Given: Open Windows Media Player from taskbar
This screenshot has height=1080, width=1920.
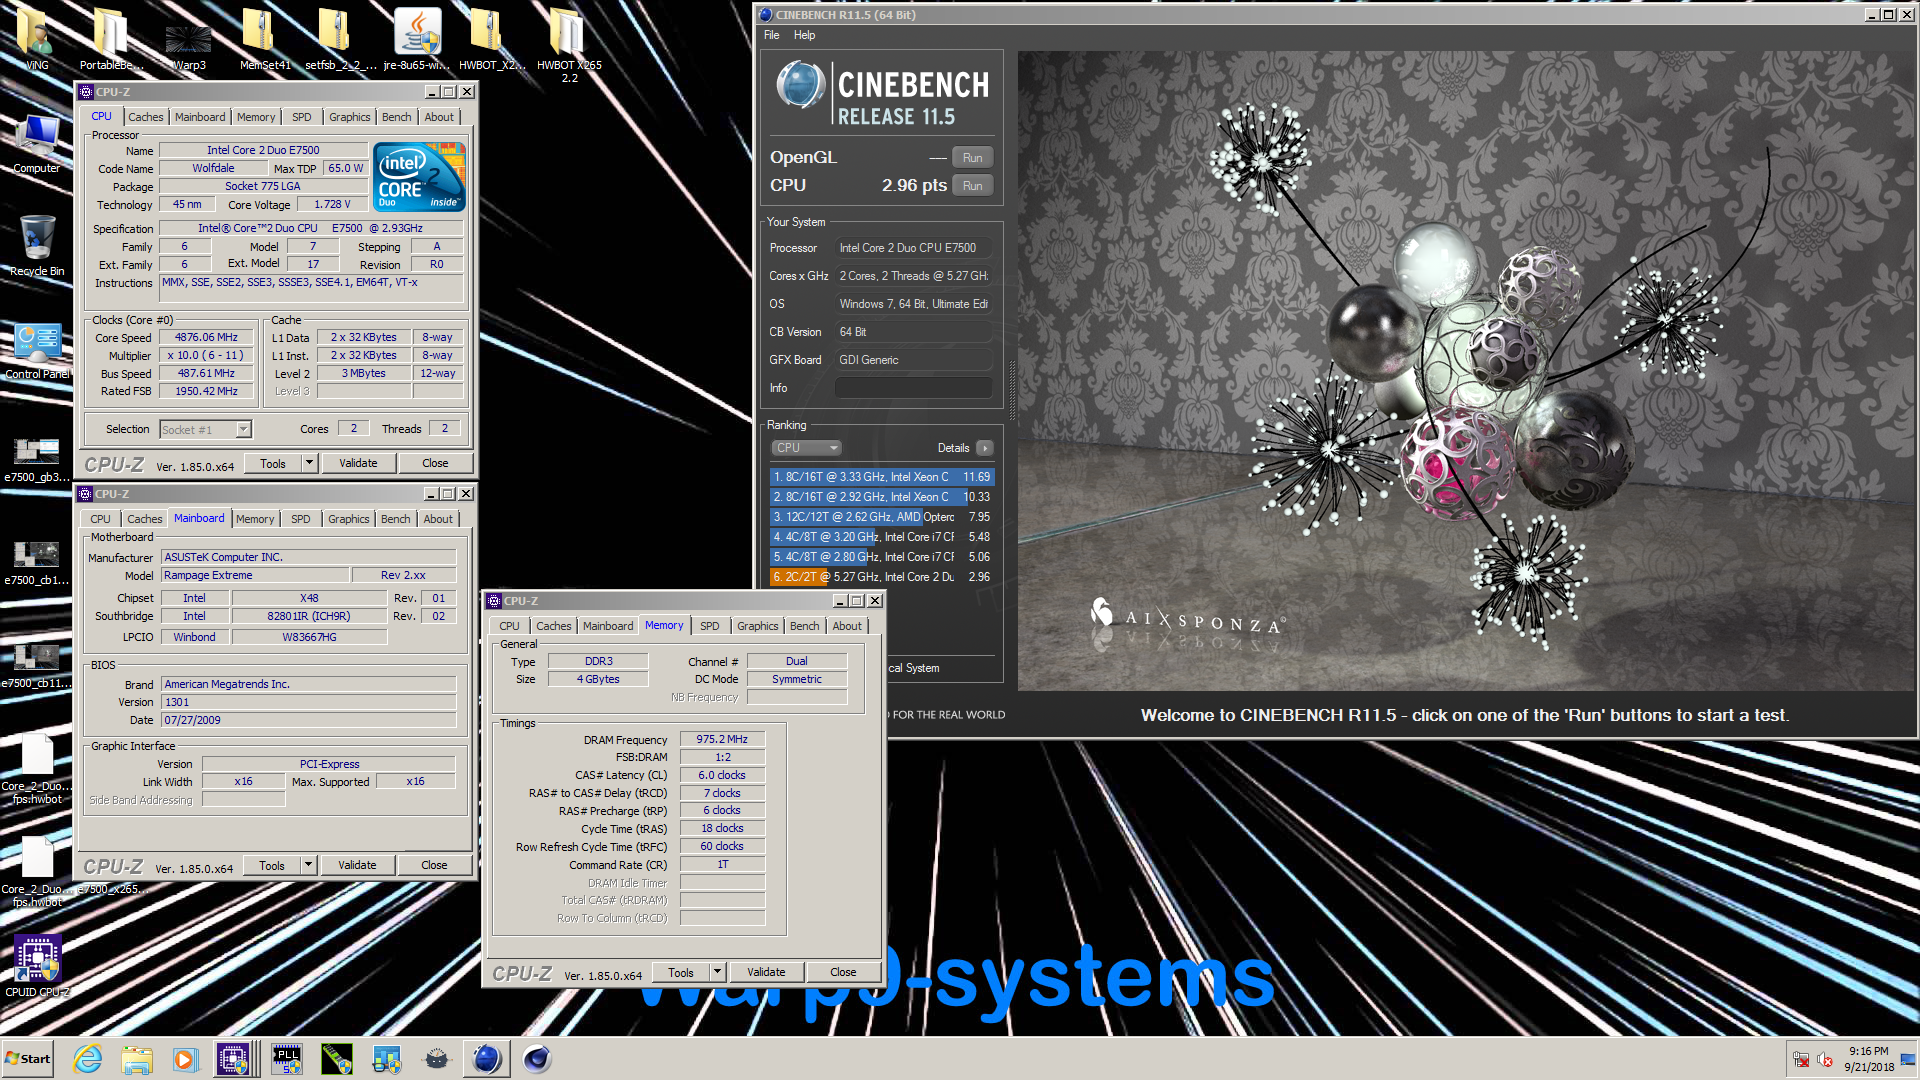Looking at the screenshot, I should pyautogui.click(x=185, y=1059).
